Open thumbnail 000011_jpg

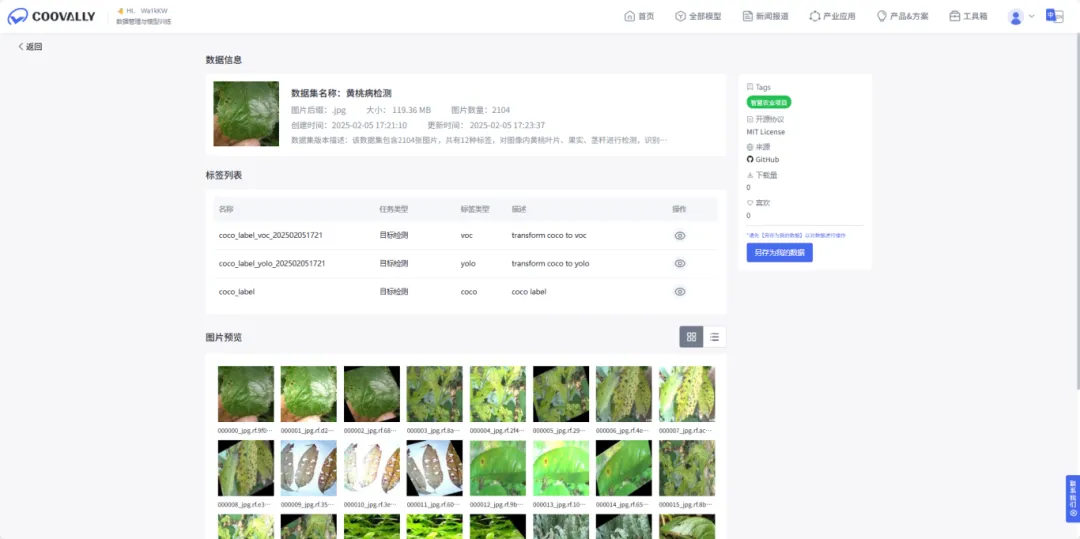(435, 468)
